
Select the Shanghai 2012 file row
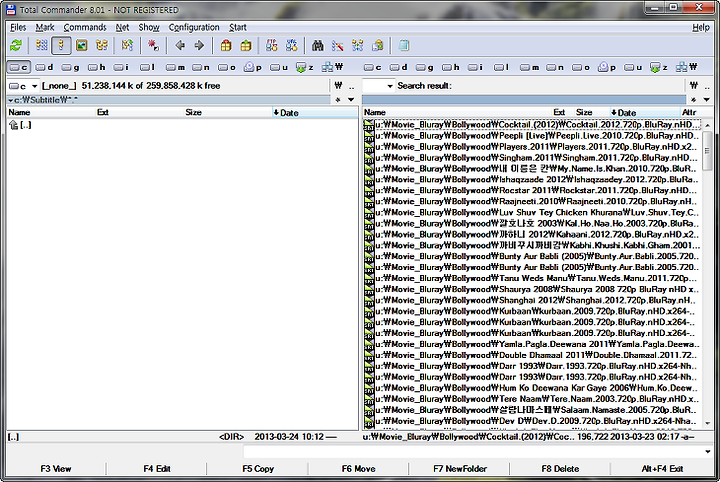(x=532, y=300)
